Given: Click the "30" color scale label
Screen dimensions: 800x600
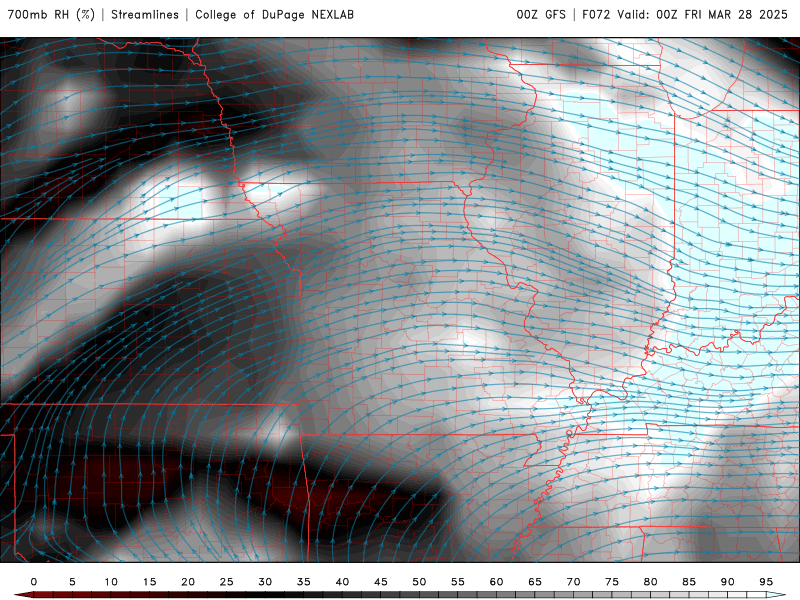Looking at the screenshot, I should pos(265,582).
